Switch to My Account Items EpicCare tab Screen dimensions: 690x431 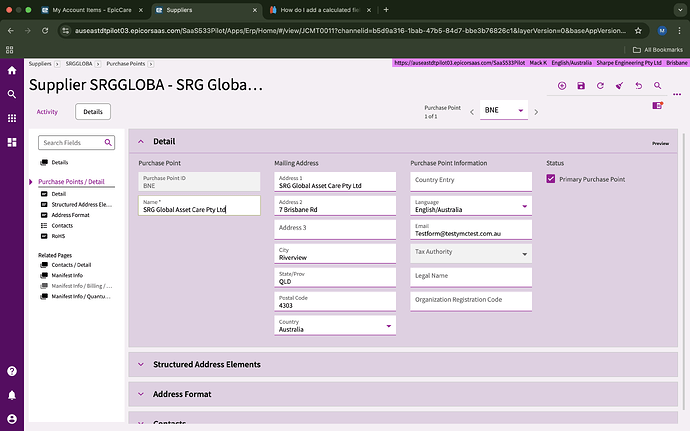[x=92, y=10]
